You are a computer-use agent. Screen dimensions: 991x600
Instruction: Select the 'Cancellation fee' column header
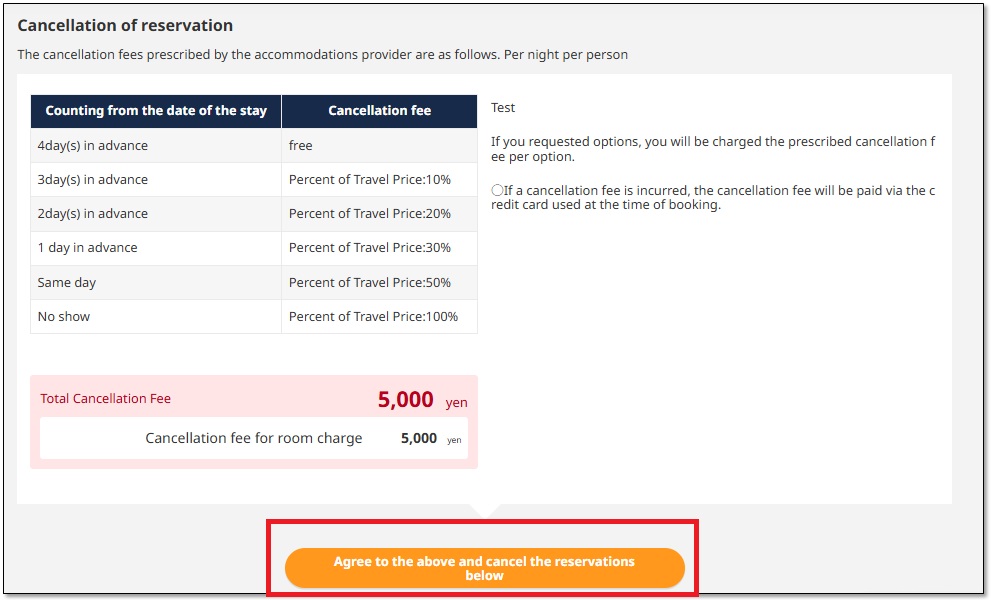[x=379, y=111]
